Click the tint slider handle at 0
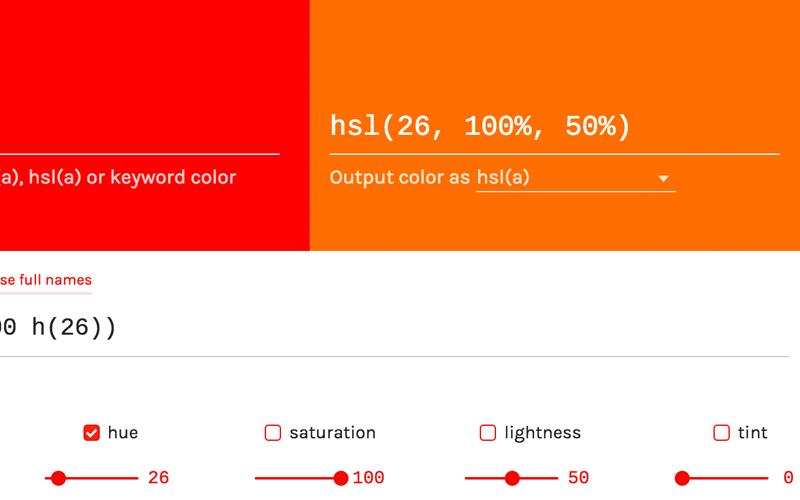The width and height of the screenshot is (800, 500). click(x=682, y=478)
